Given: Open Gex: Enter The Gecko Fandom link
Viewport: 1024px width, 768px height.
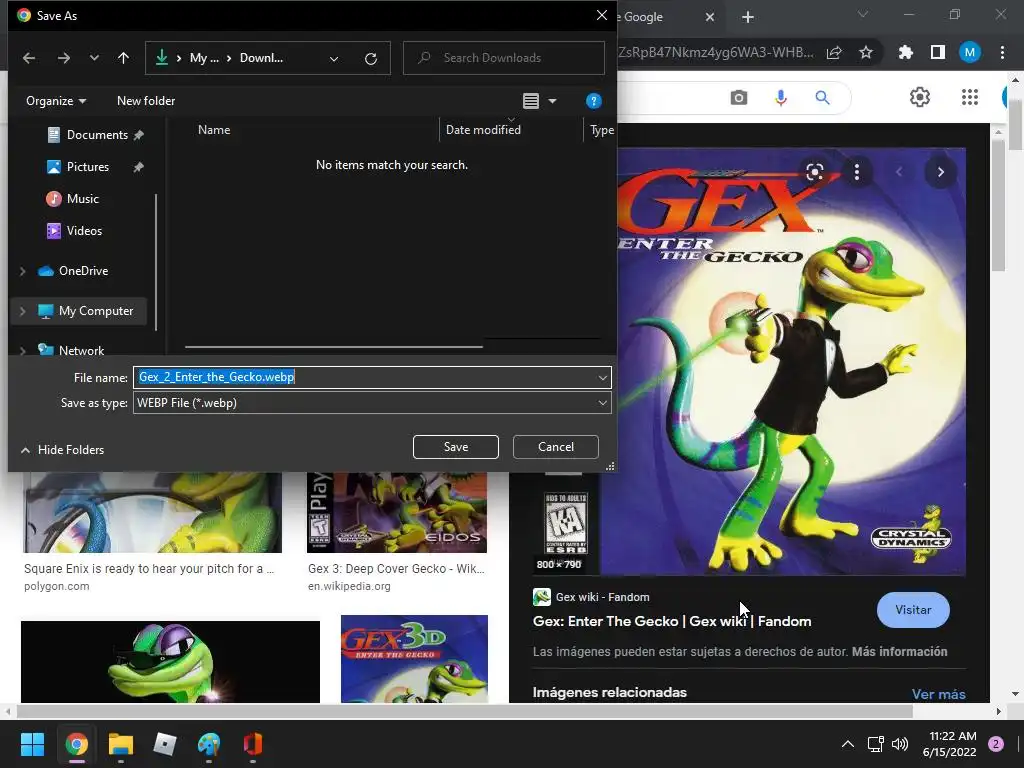Looking at the screenshot, I should 672,621.
